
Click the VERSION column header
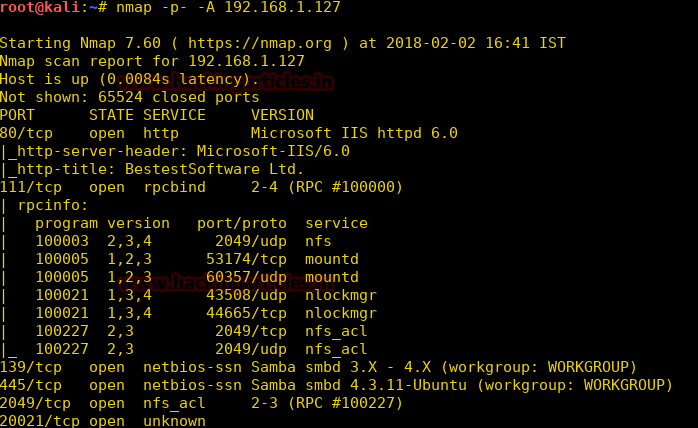(x=282, y=115)
